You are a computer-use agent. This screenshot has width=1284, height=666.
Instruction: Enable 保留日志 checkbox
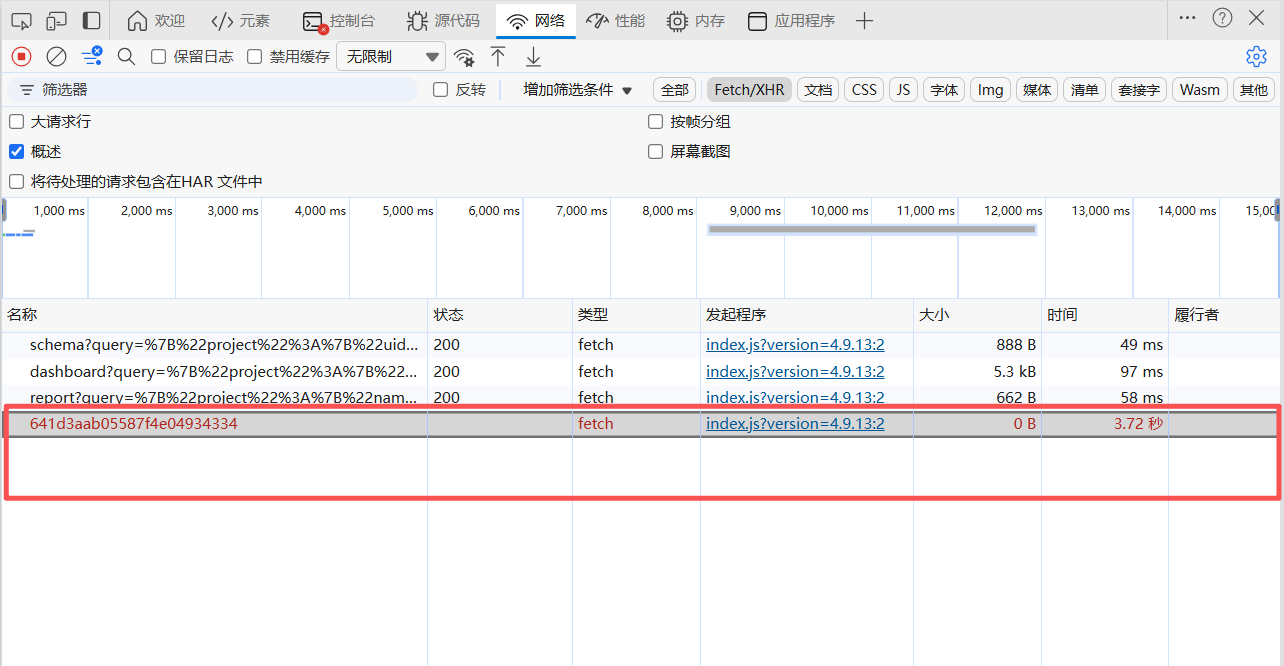click(156, 56)
